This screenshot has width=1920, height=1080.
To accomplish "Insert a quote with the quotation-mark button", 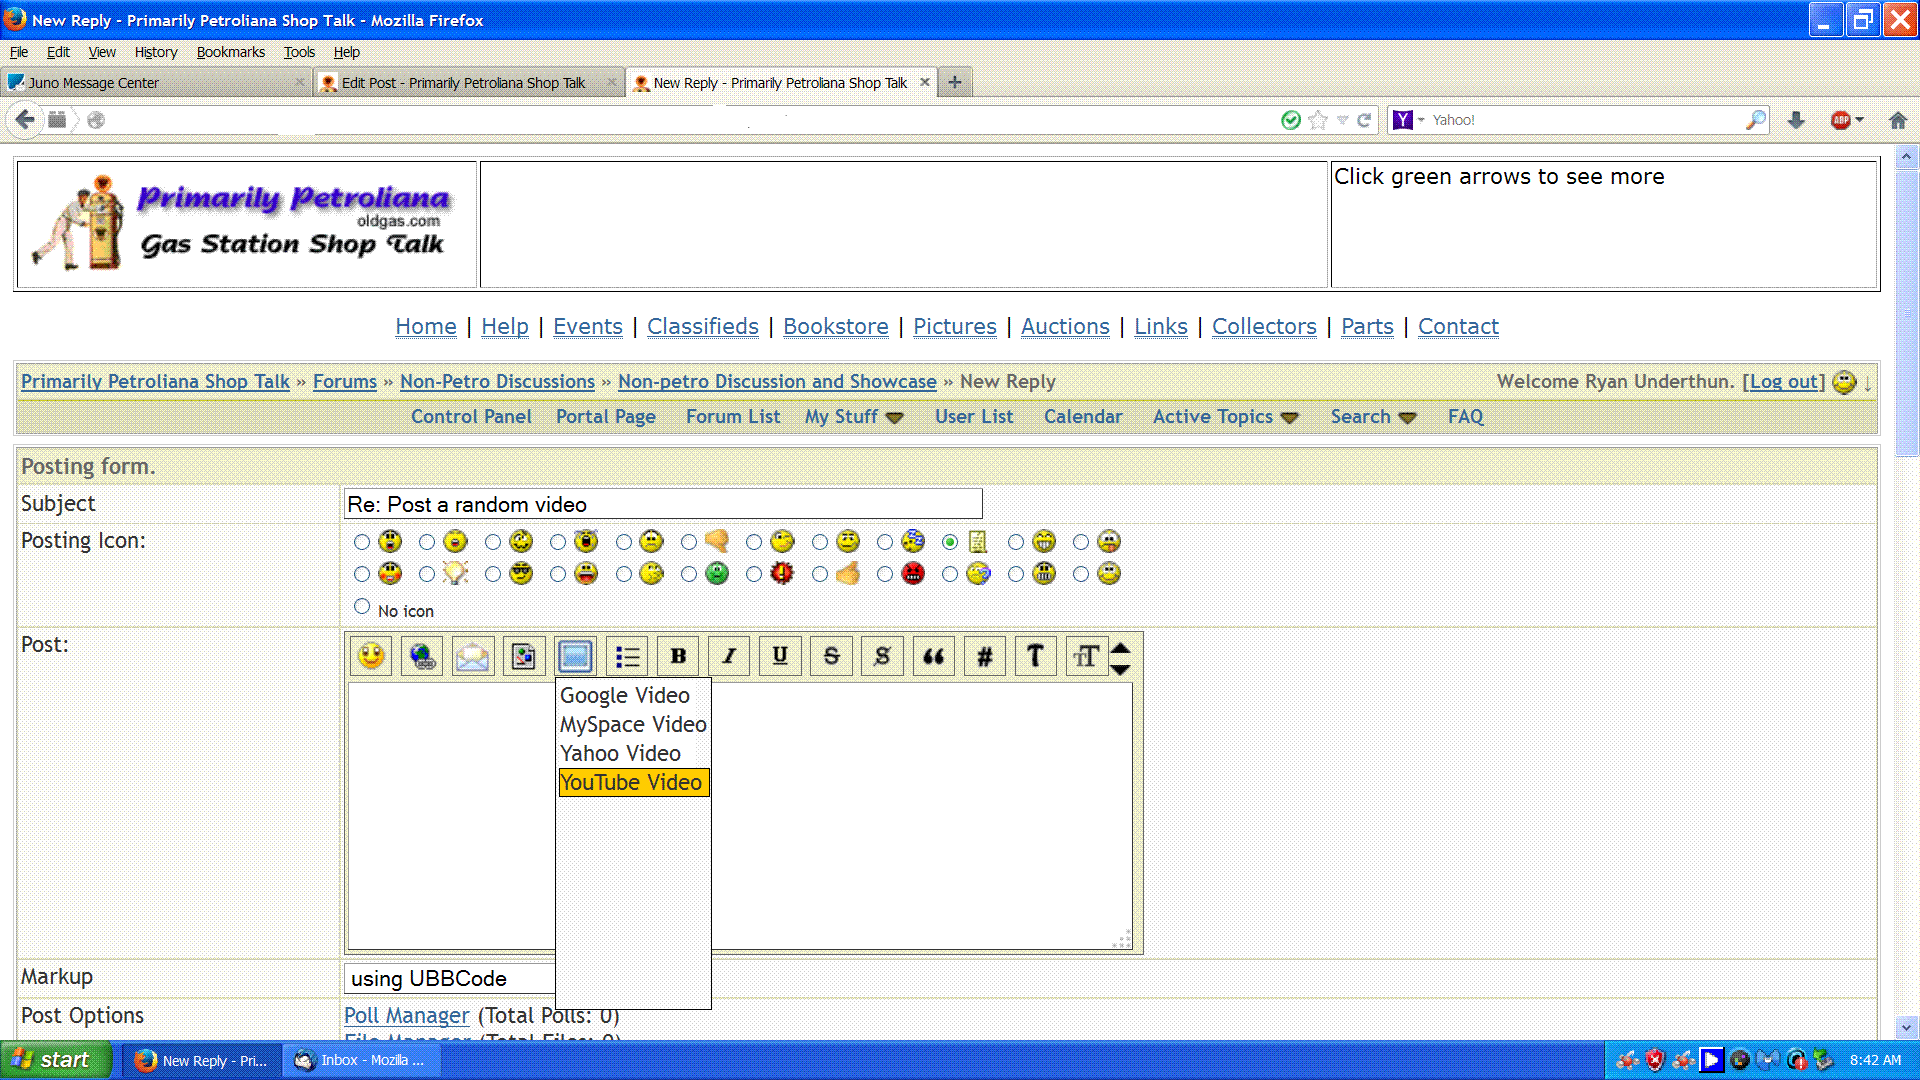I will point(933,656).
